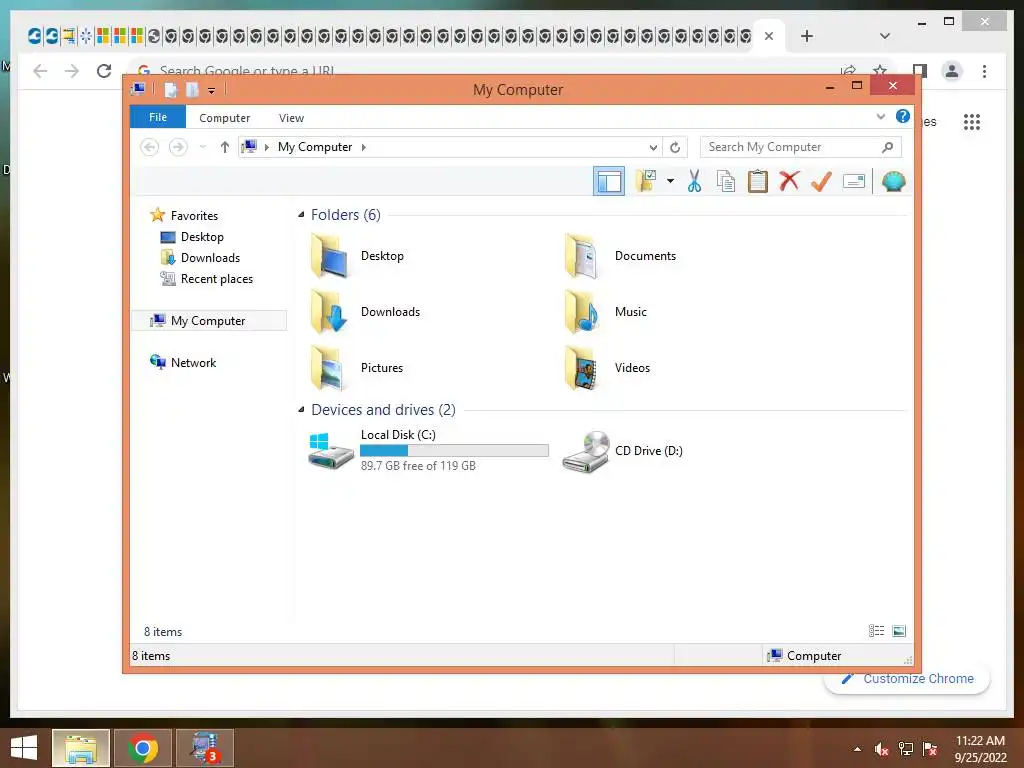Image resolution: width=1024 pixels, height=768 pixels.
Task: Open a new tab in Chrome
Action: coord(807,36)
